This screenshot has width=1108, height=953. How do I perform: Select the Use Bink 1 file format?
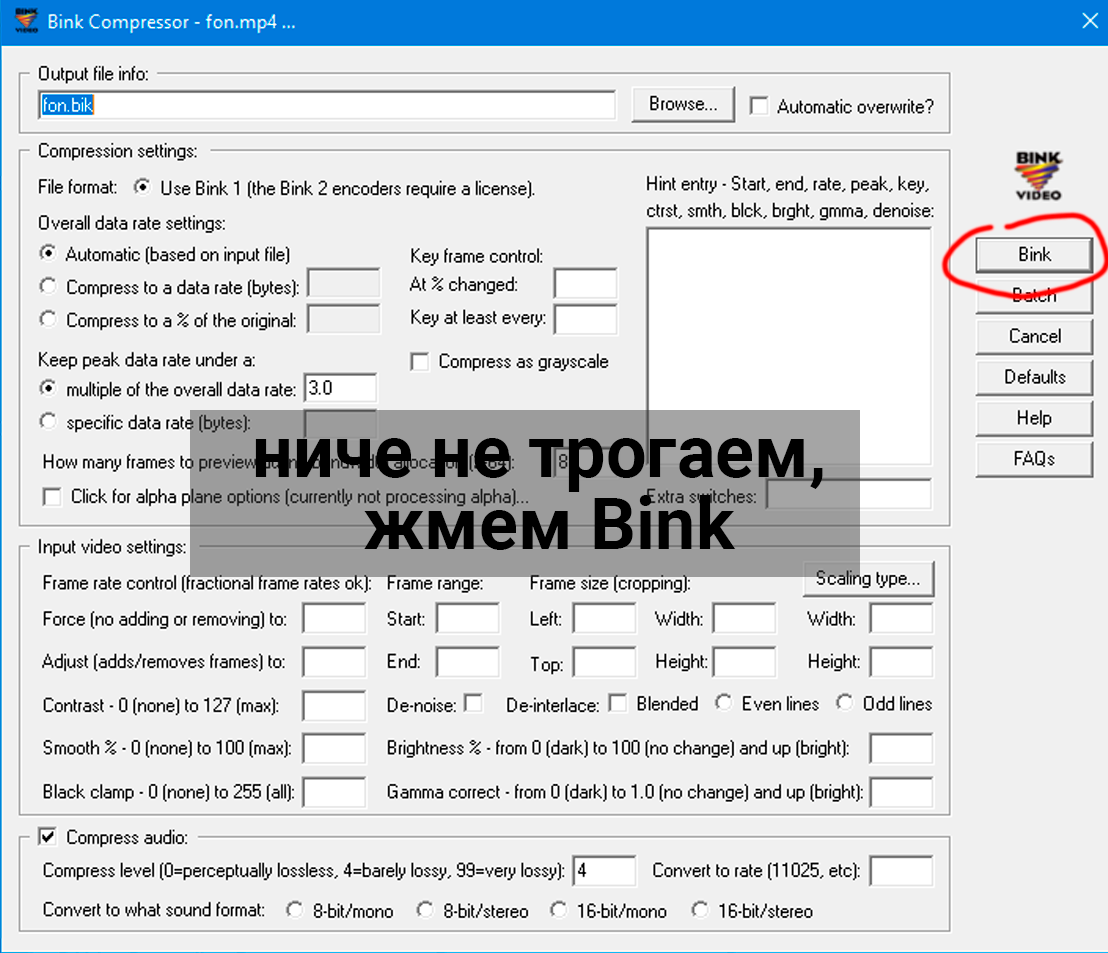[142, 187]
